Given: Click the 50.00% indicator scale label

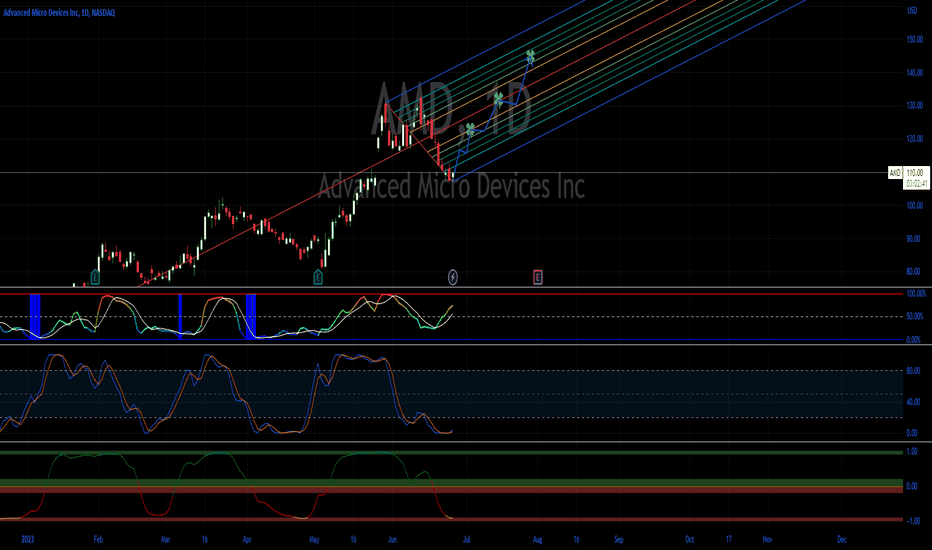Looking at the screenshot, I should coord(915,316).
